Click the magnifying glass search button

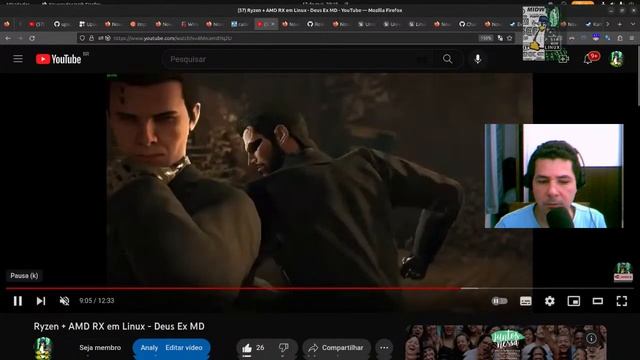coord(448,59)
